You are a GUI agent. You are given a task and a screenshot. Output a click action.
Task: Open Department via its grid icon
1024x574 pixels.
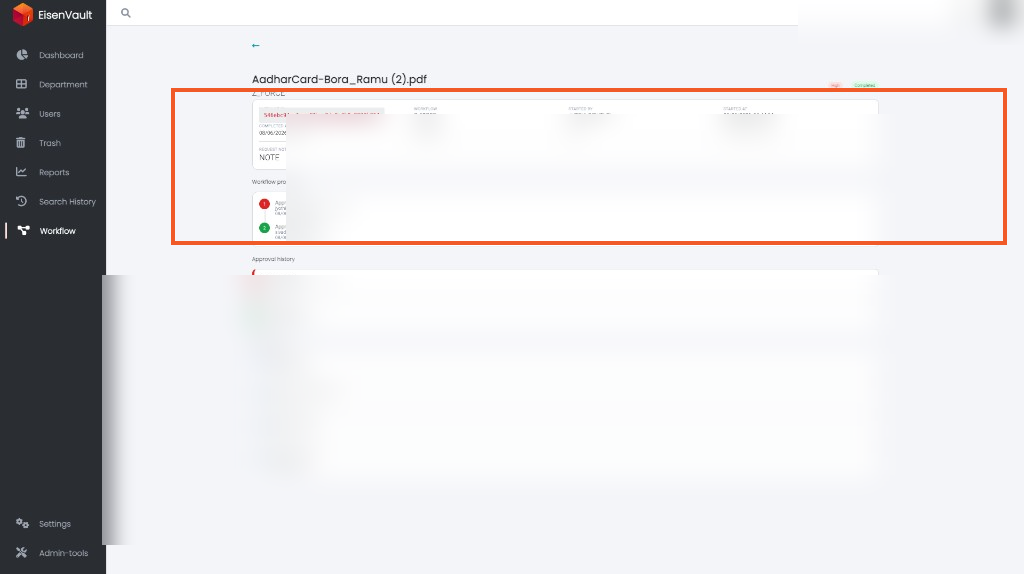pyautogui.click(x=22, y=84)
